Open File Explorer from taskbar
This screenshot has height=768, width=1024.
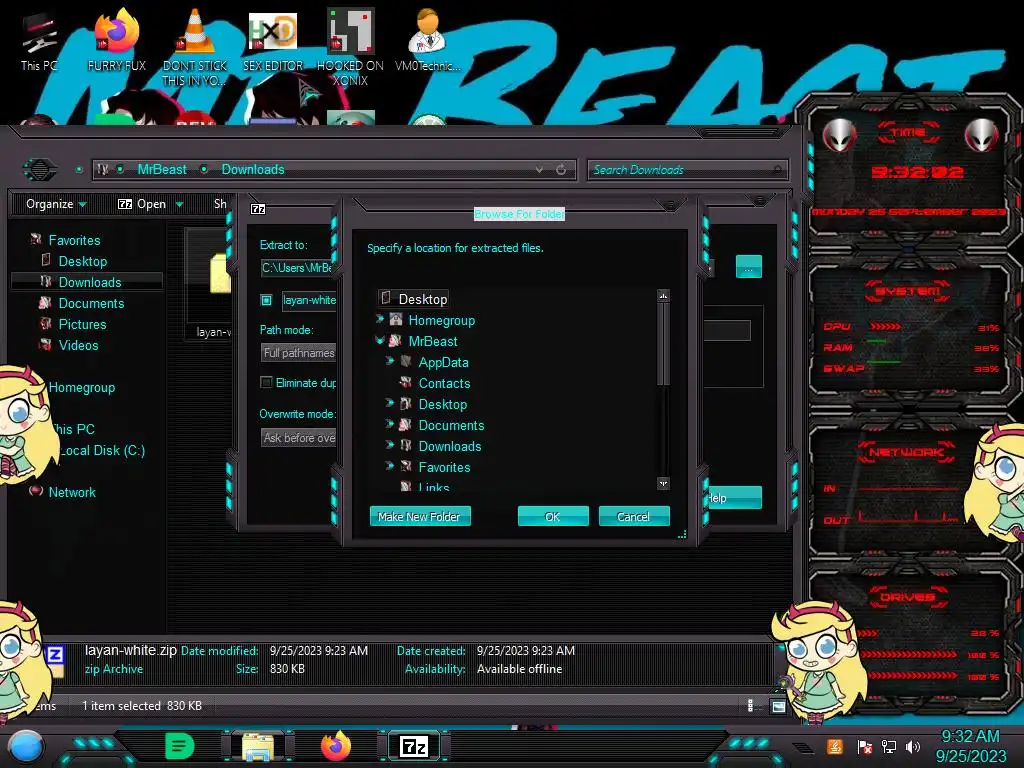pos(258,746)
